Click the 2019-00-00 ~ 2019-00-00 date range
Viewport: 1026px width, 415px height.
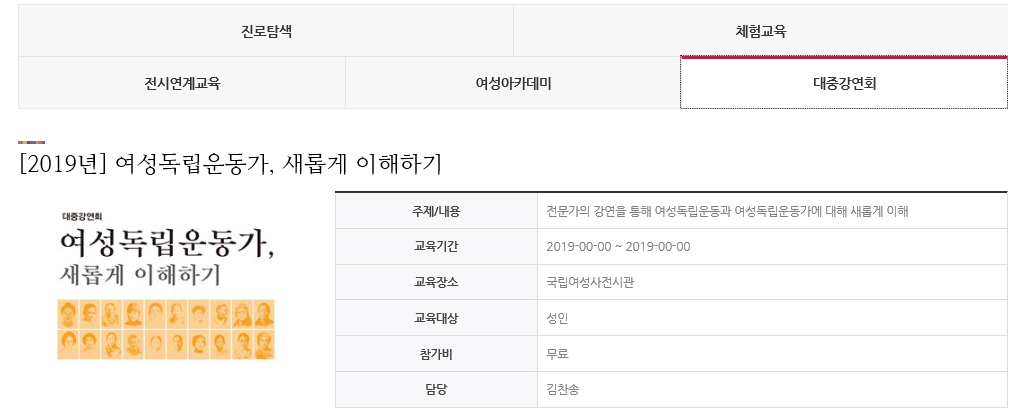pos(618,247)
